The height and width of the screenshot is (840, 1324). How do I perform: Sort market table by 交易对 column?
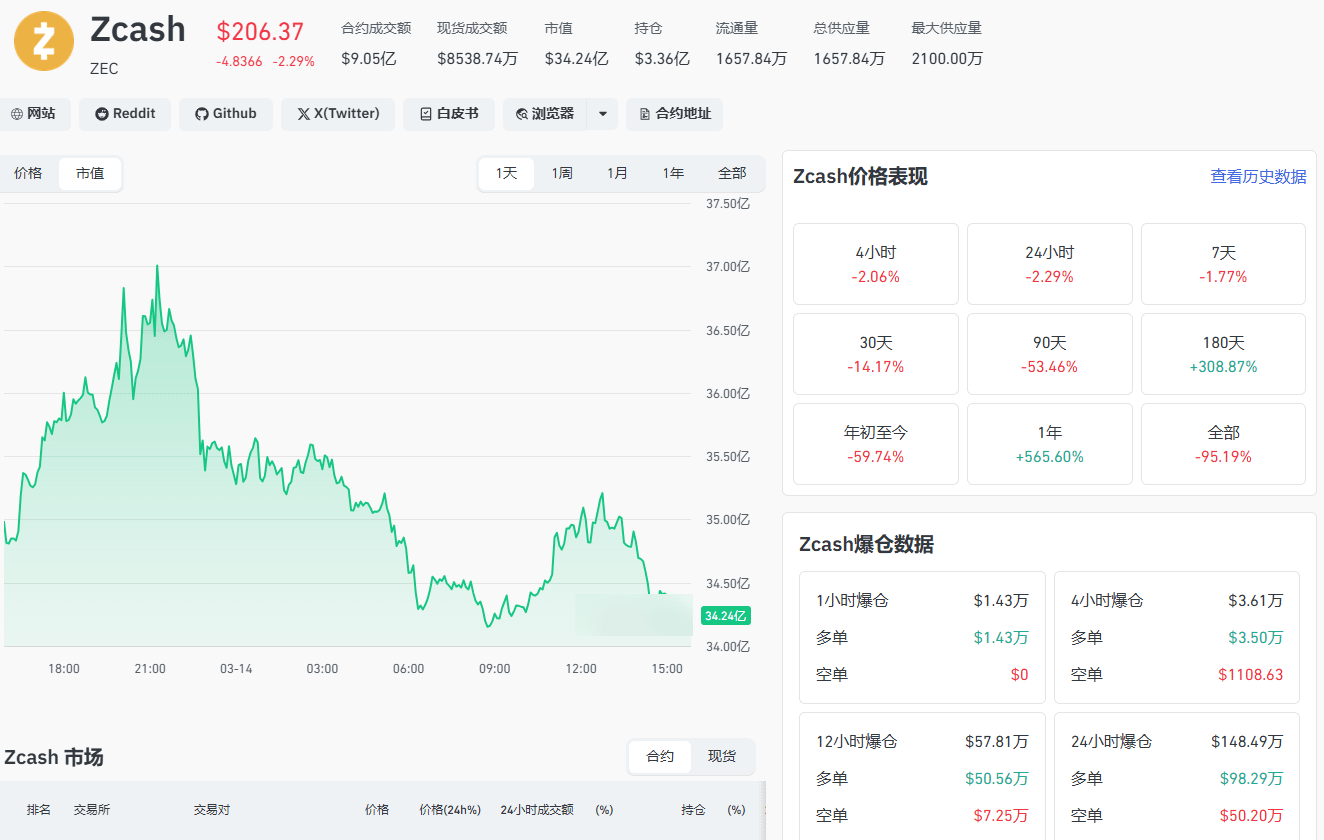click(x=212, y=810)
